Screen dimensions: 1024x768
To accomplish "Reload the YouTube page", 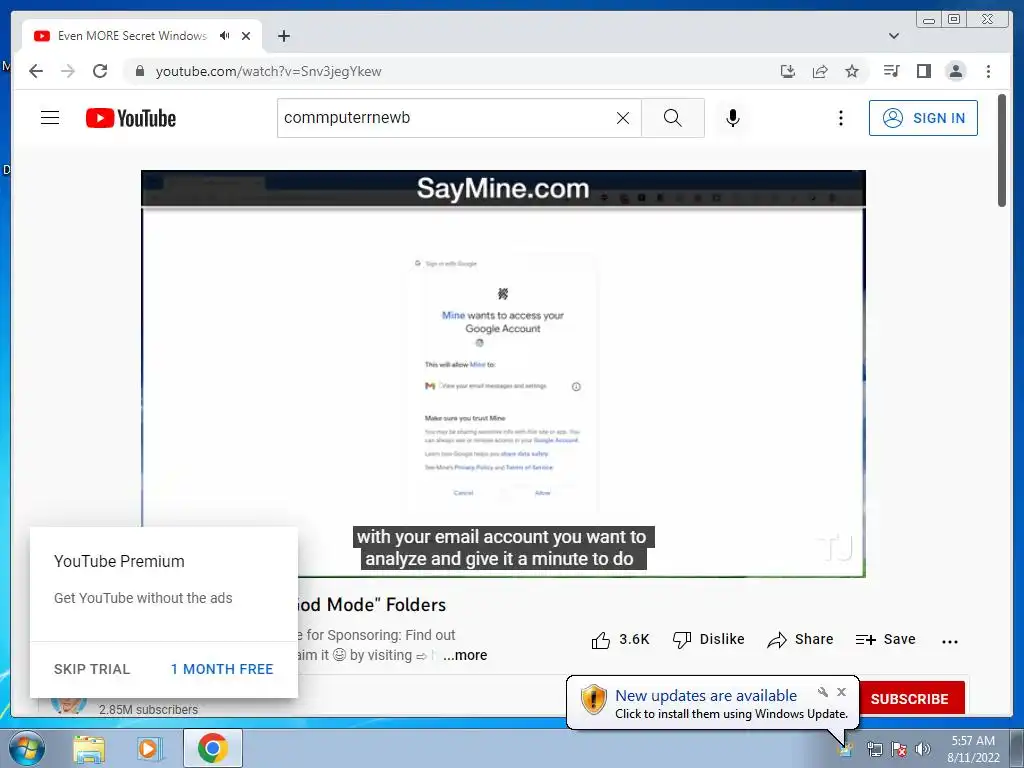I will tap(100, 71).
